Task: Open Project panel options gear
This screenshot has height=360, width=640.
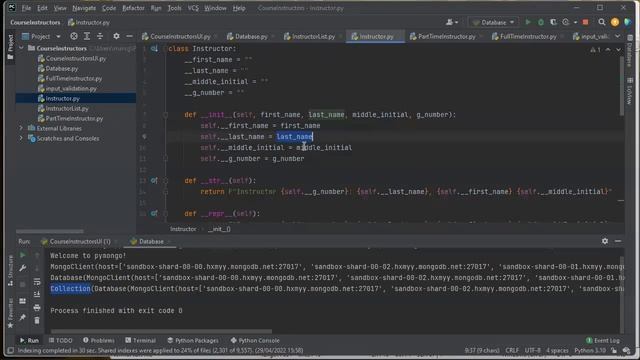Action: tap(116, 36)
